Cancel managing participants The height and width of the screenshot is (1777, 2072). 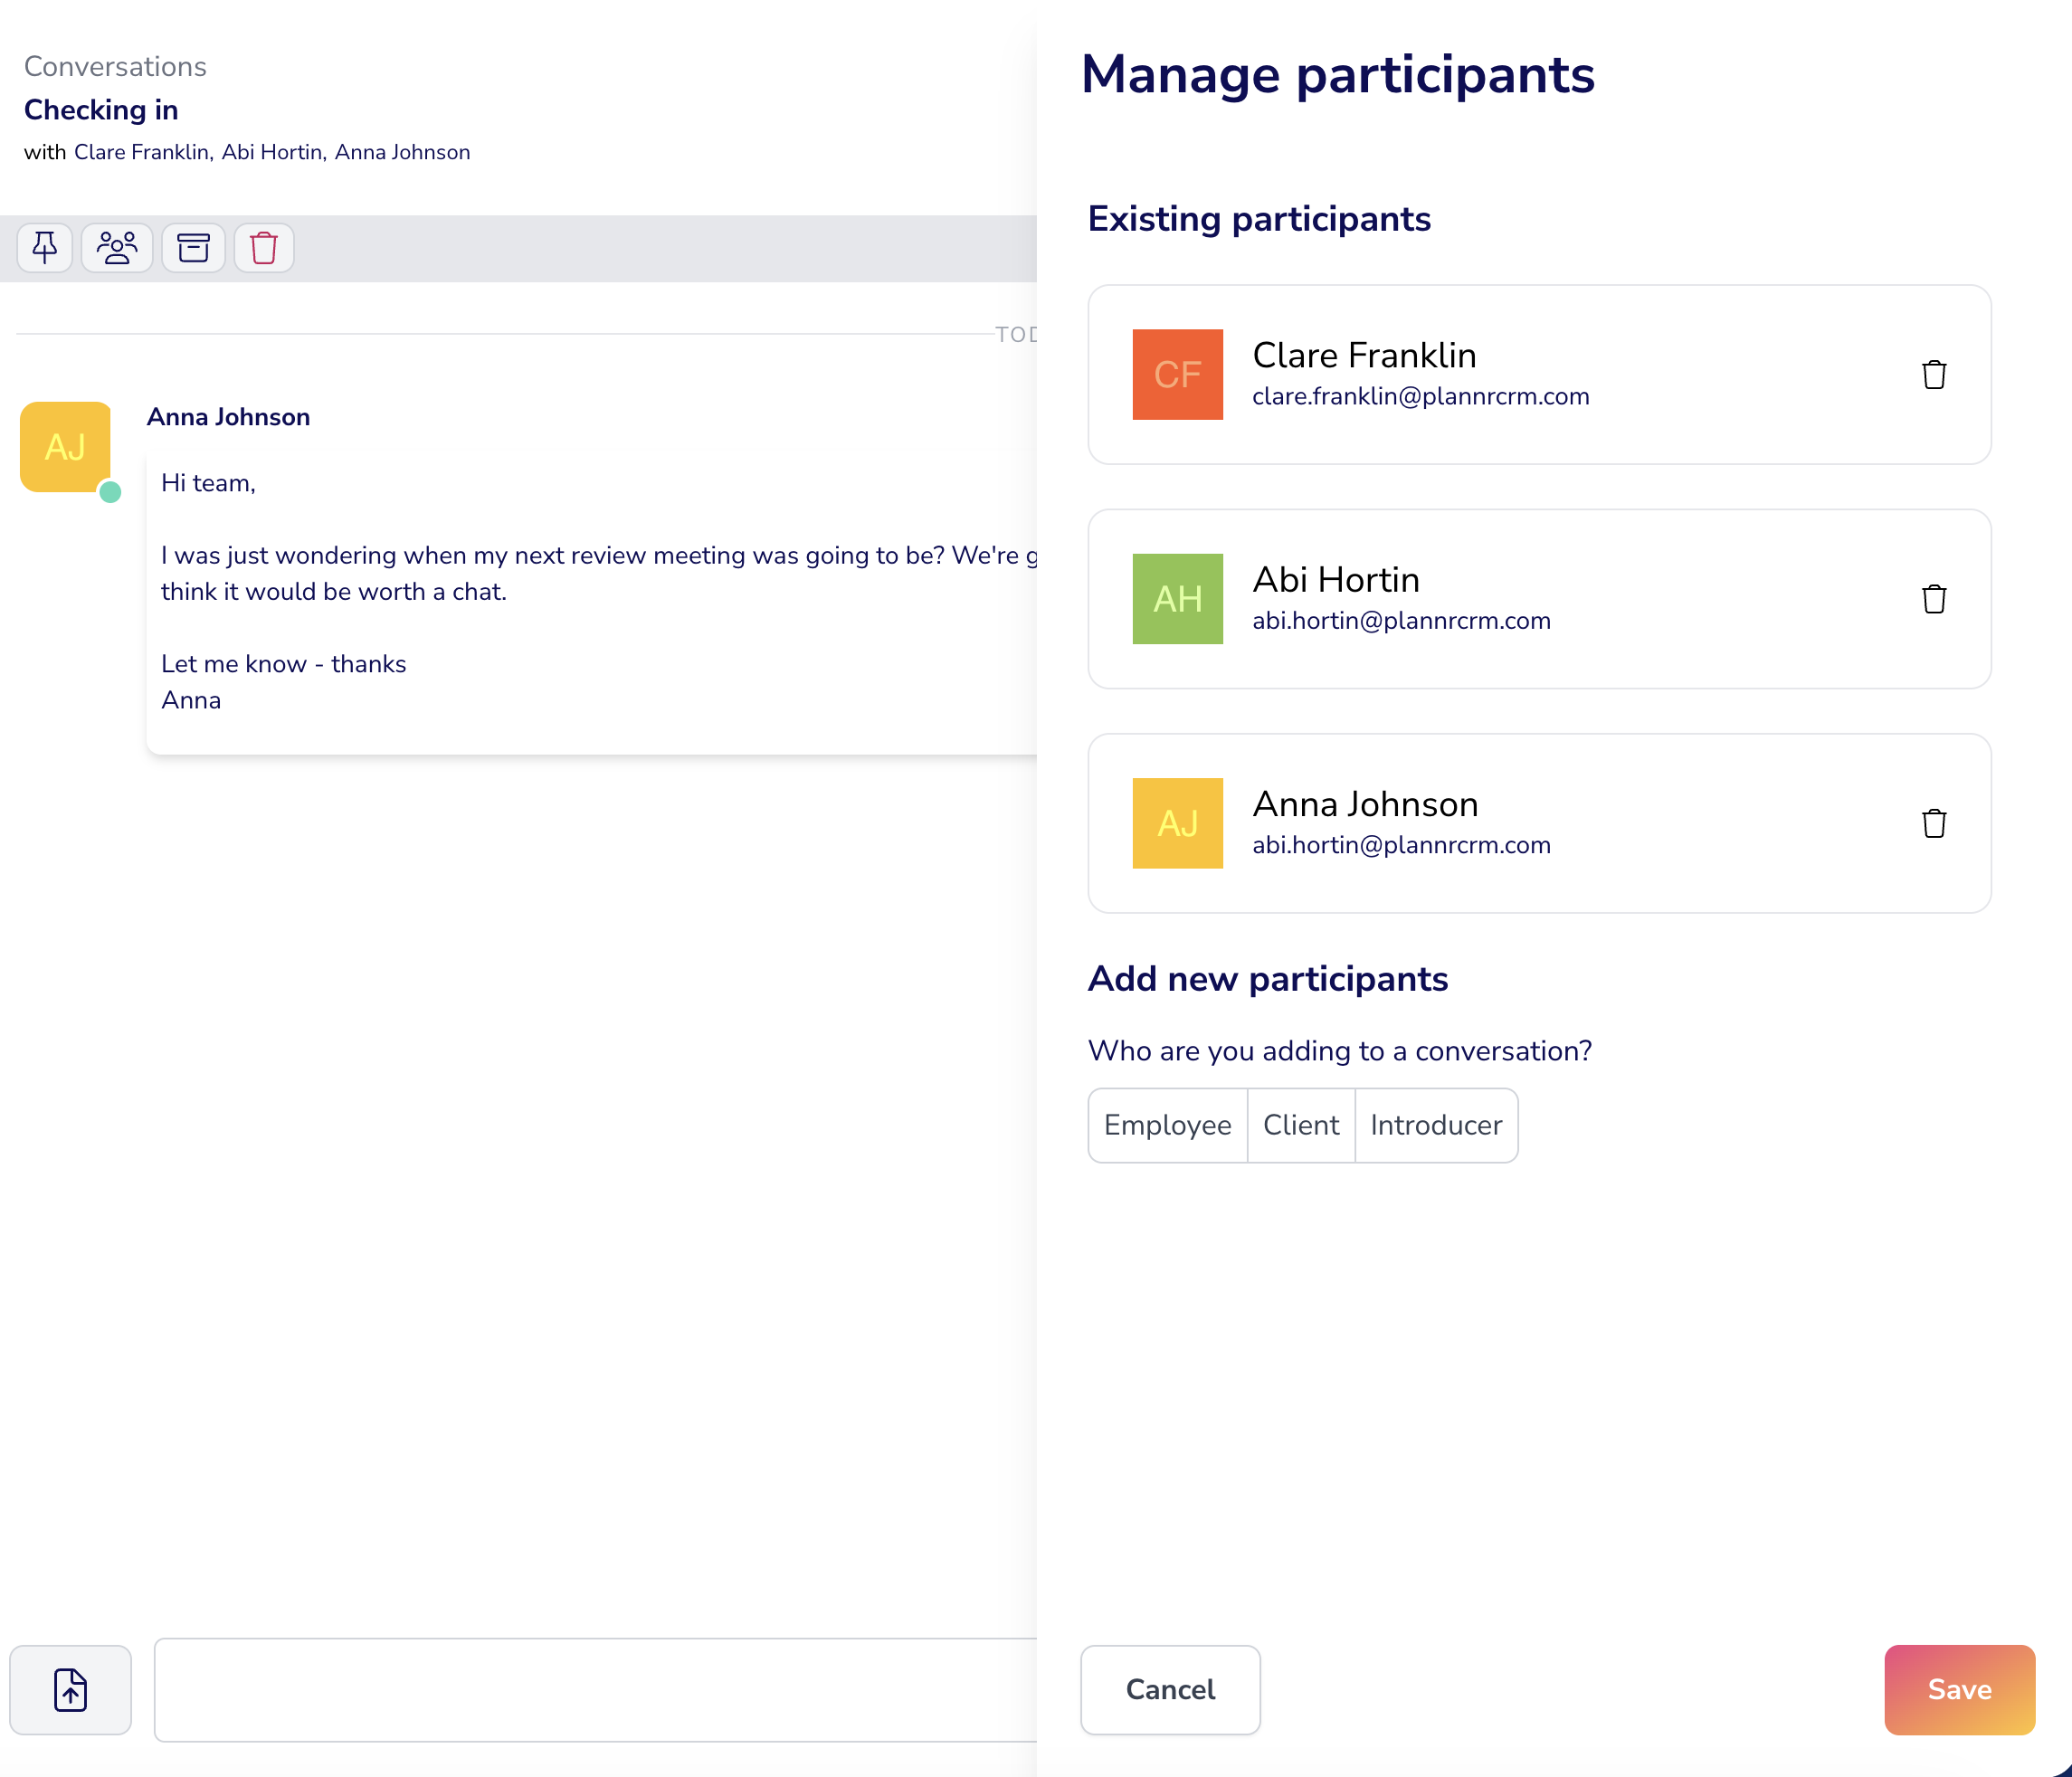(x=1170, y=1690)
